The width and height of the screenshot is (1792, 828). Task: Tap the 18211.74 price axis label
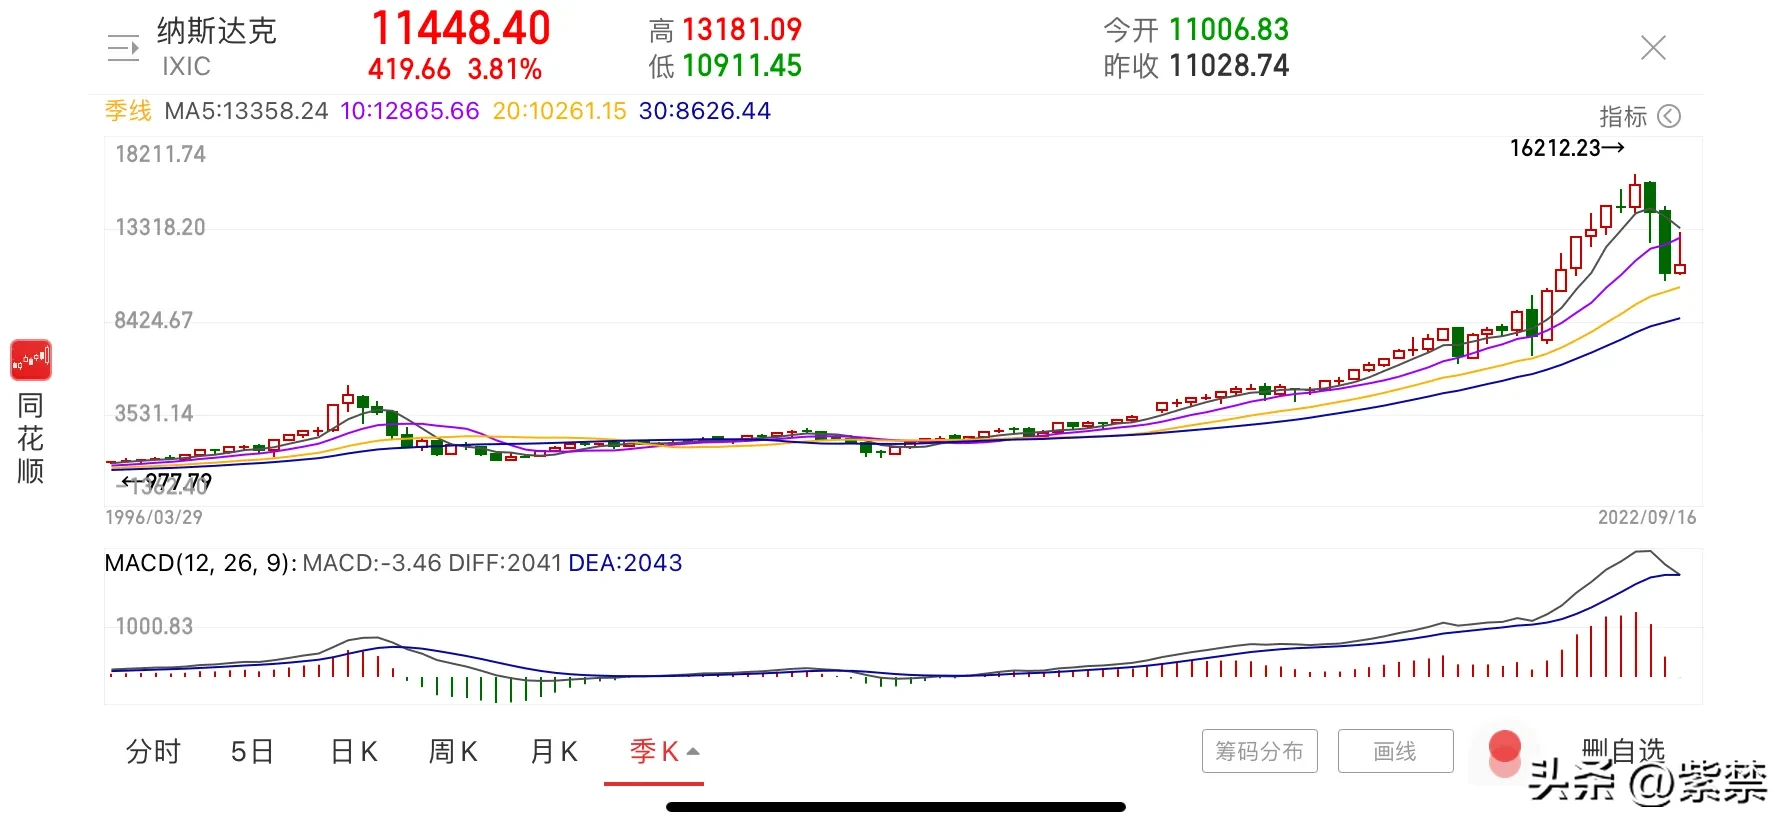pyautogui.click(x=160, y=154)
